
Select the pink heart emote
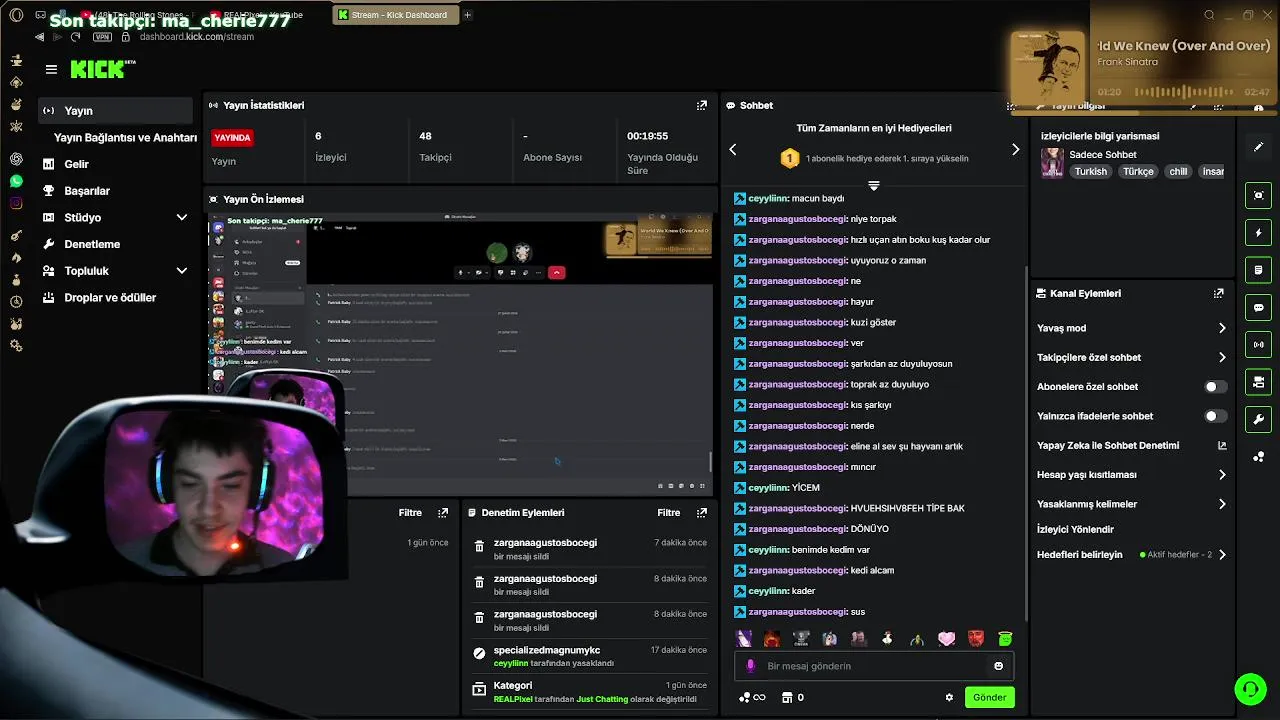947,638
